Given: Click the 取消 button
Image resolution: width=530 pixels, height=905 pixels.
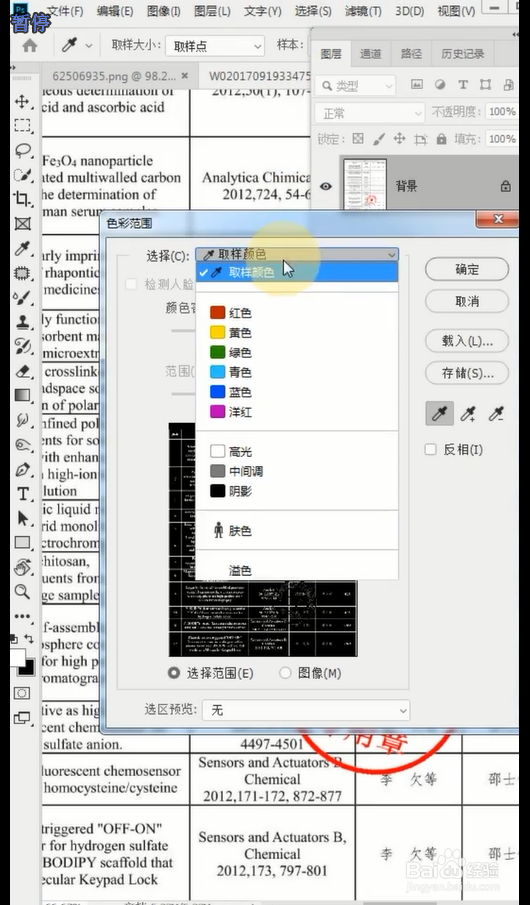Looking at the screenshot, I should (x=467, y=301).
